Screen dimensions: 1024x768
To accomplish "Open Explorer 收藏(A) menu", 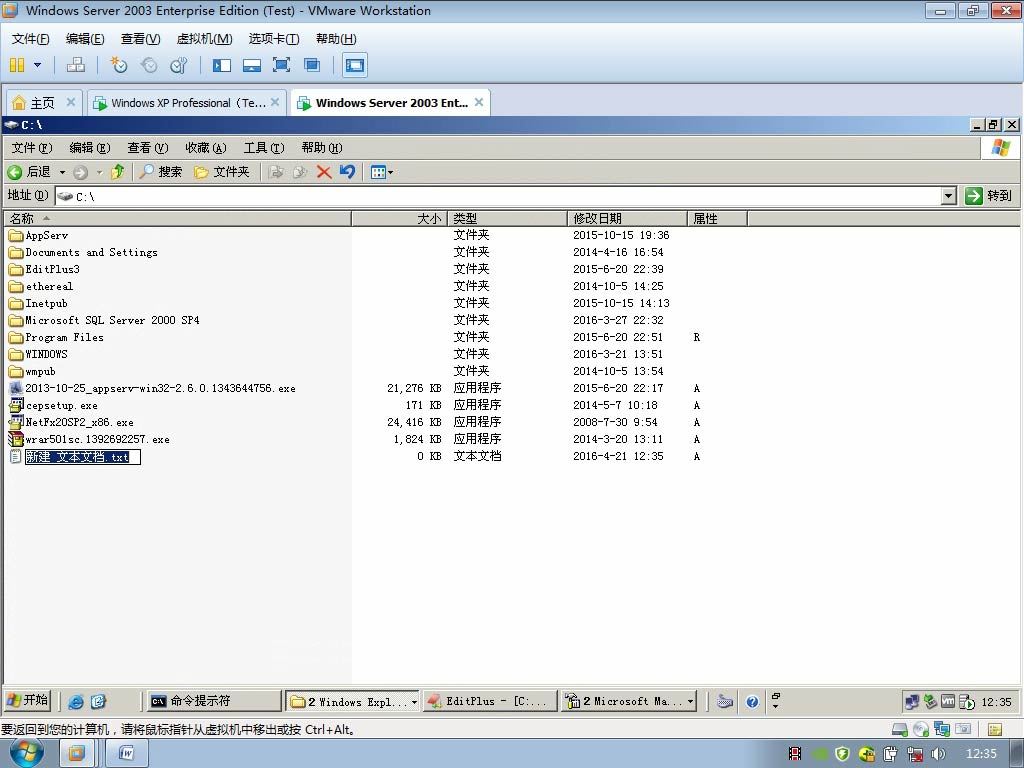I will [206, 148].
